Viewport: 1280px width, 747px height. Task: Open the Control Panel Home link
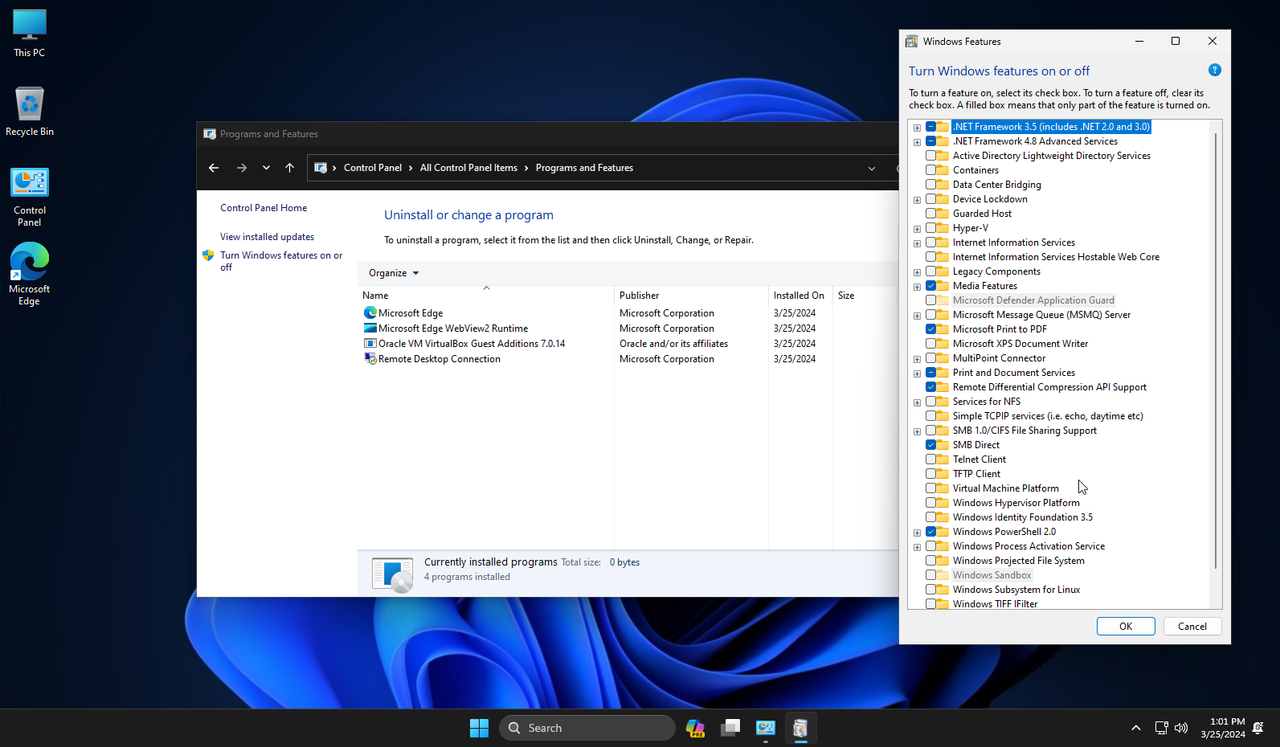tap(264, 208)
